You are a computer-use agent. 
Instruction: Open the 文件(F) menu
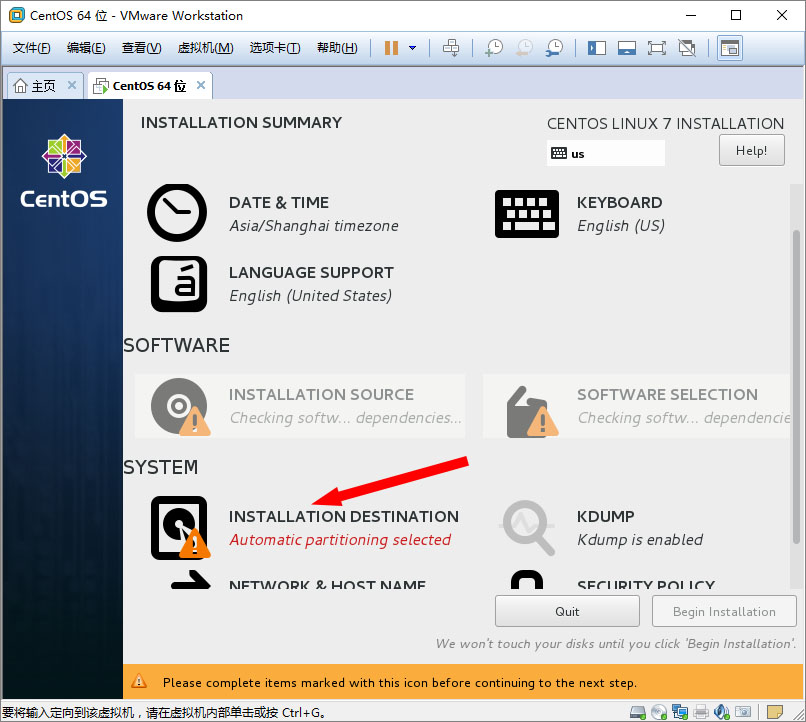tap(31, 48)
